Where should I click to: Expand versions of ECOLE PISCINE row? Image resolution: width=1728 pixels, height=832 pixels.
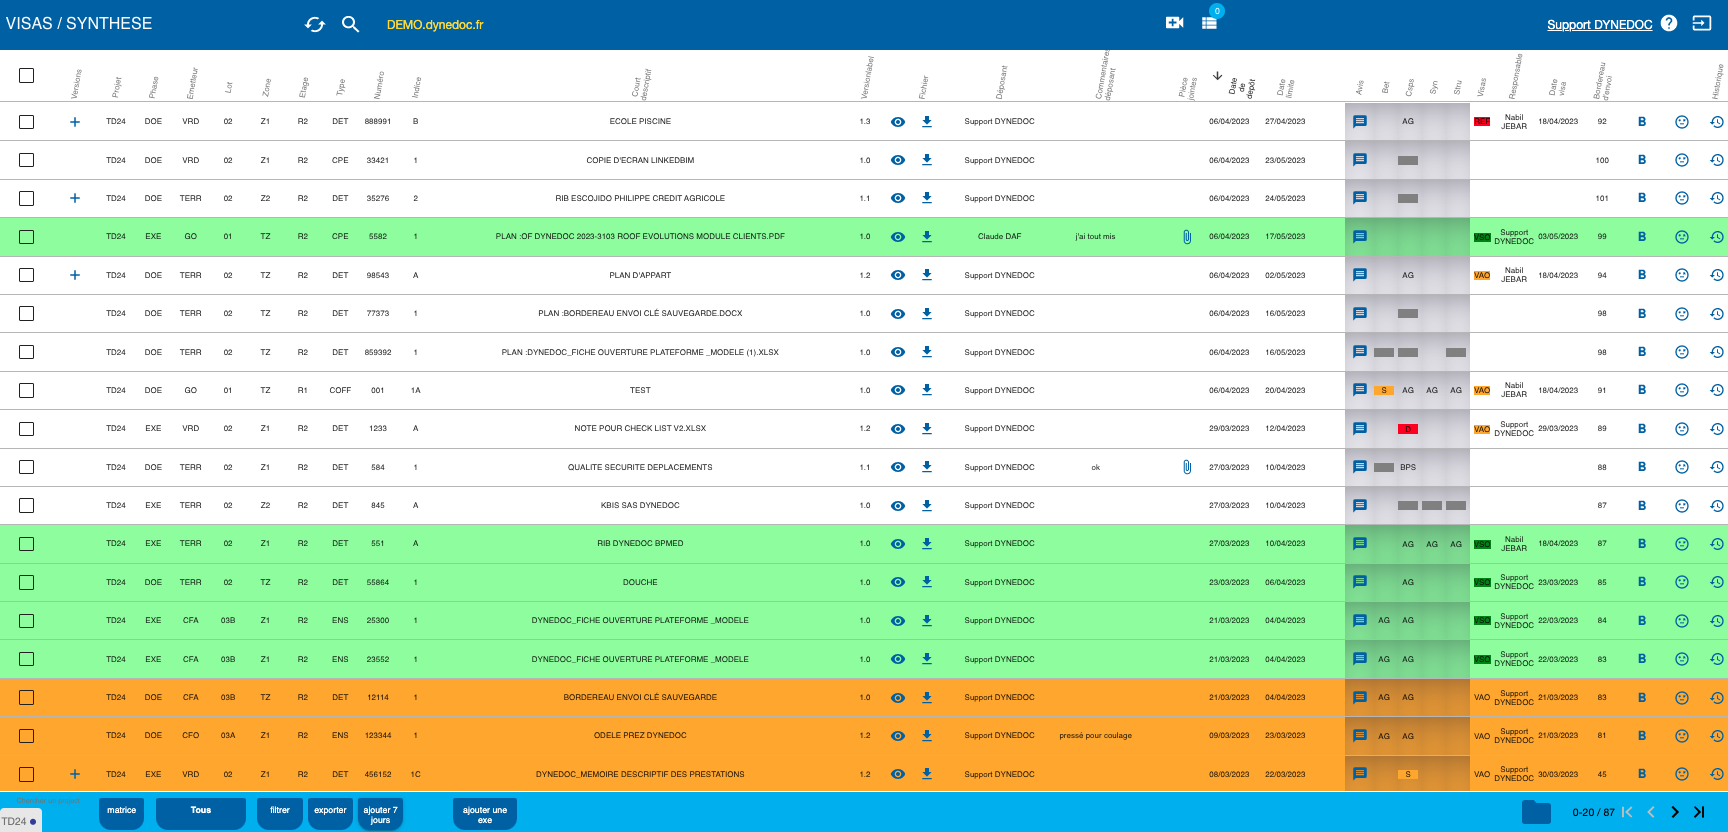pyautogui.click(x=75, y=122)
